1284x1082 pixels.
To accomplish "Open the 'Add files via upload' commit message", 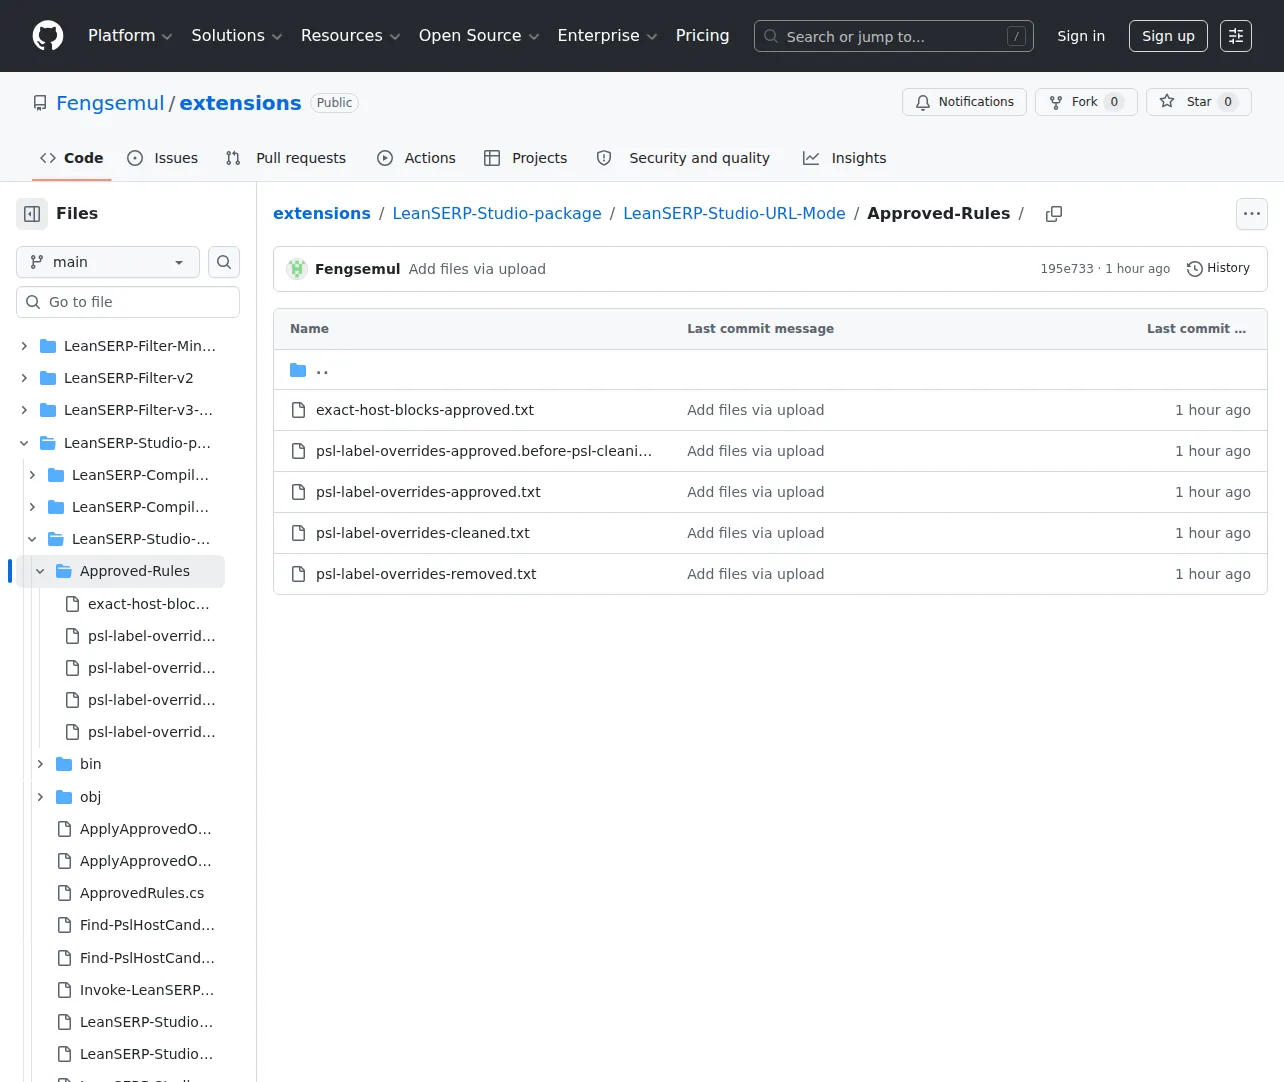I will coord(477,269).
